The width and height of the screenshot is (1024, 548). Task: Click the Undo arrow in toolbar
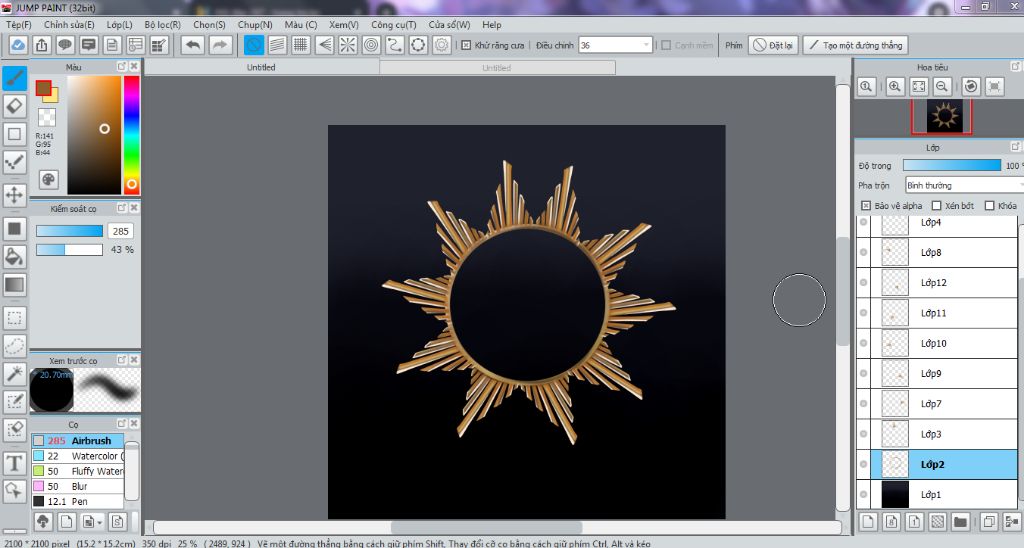(192, 45)
